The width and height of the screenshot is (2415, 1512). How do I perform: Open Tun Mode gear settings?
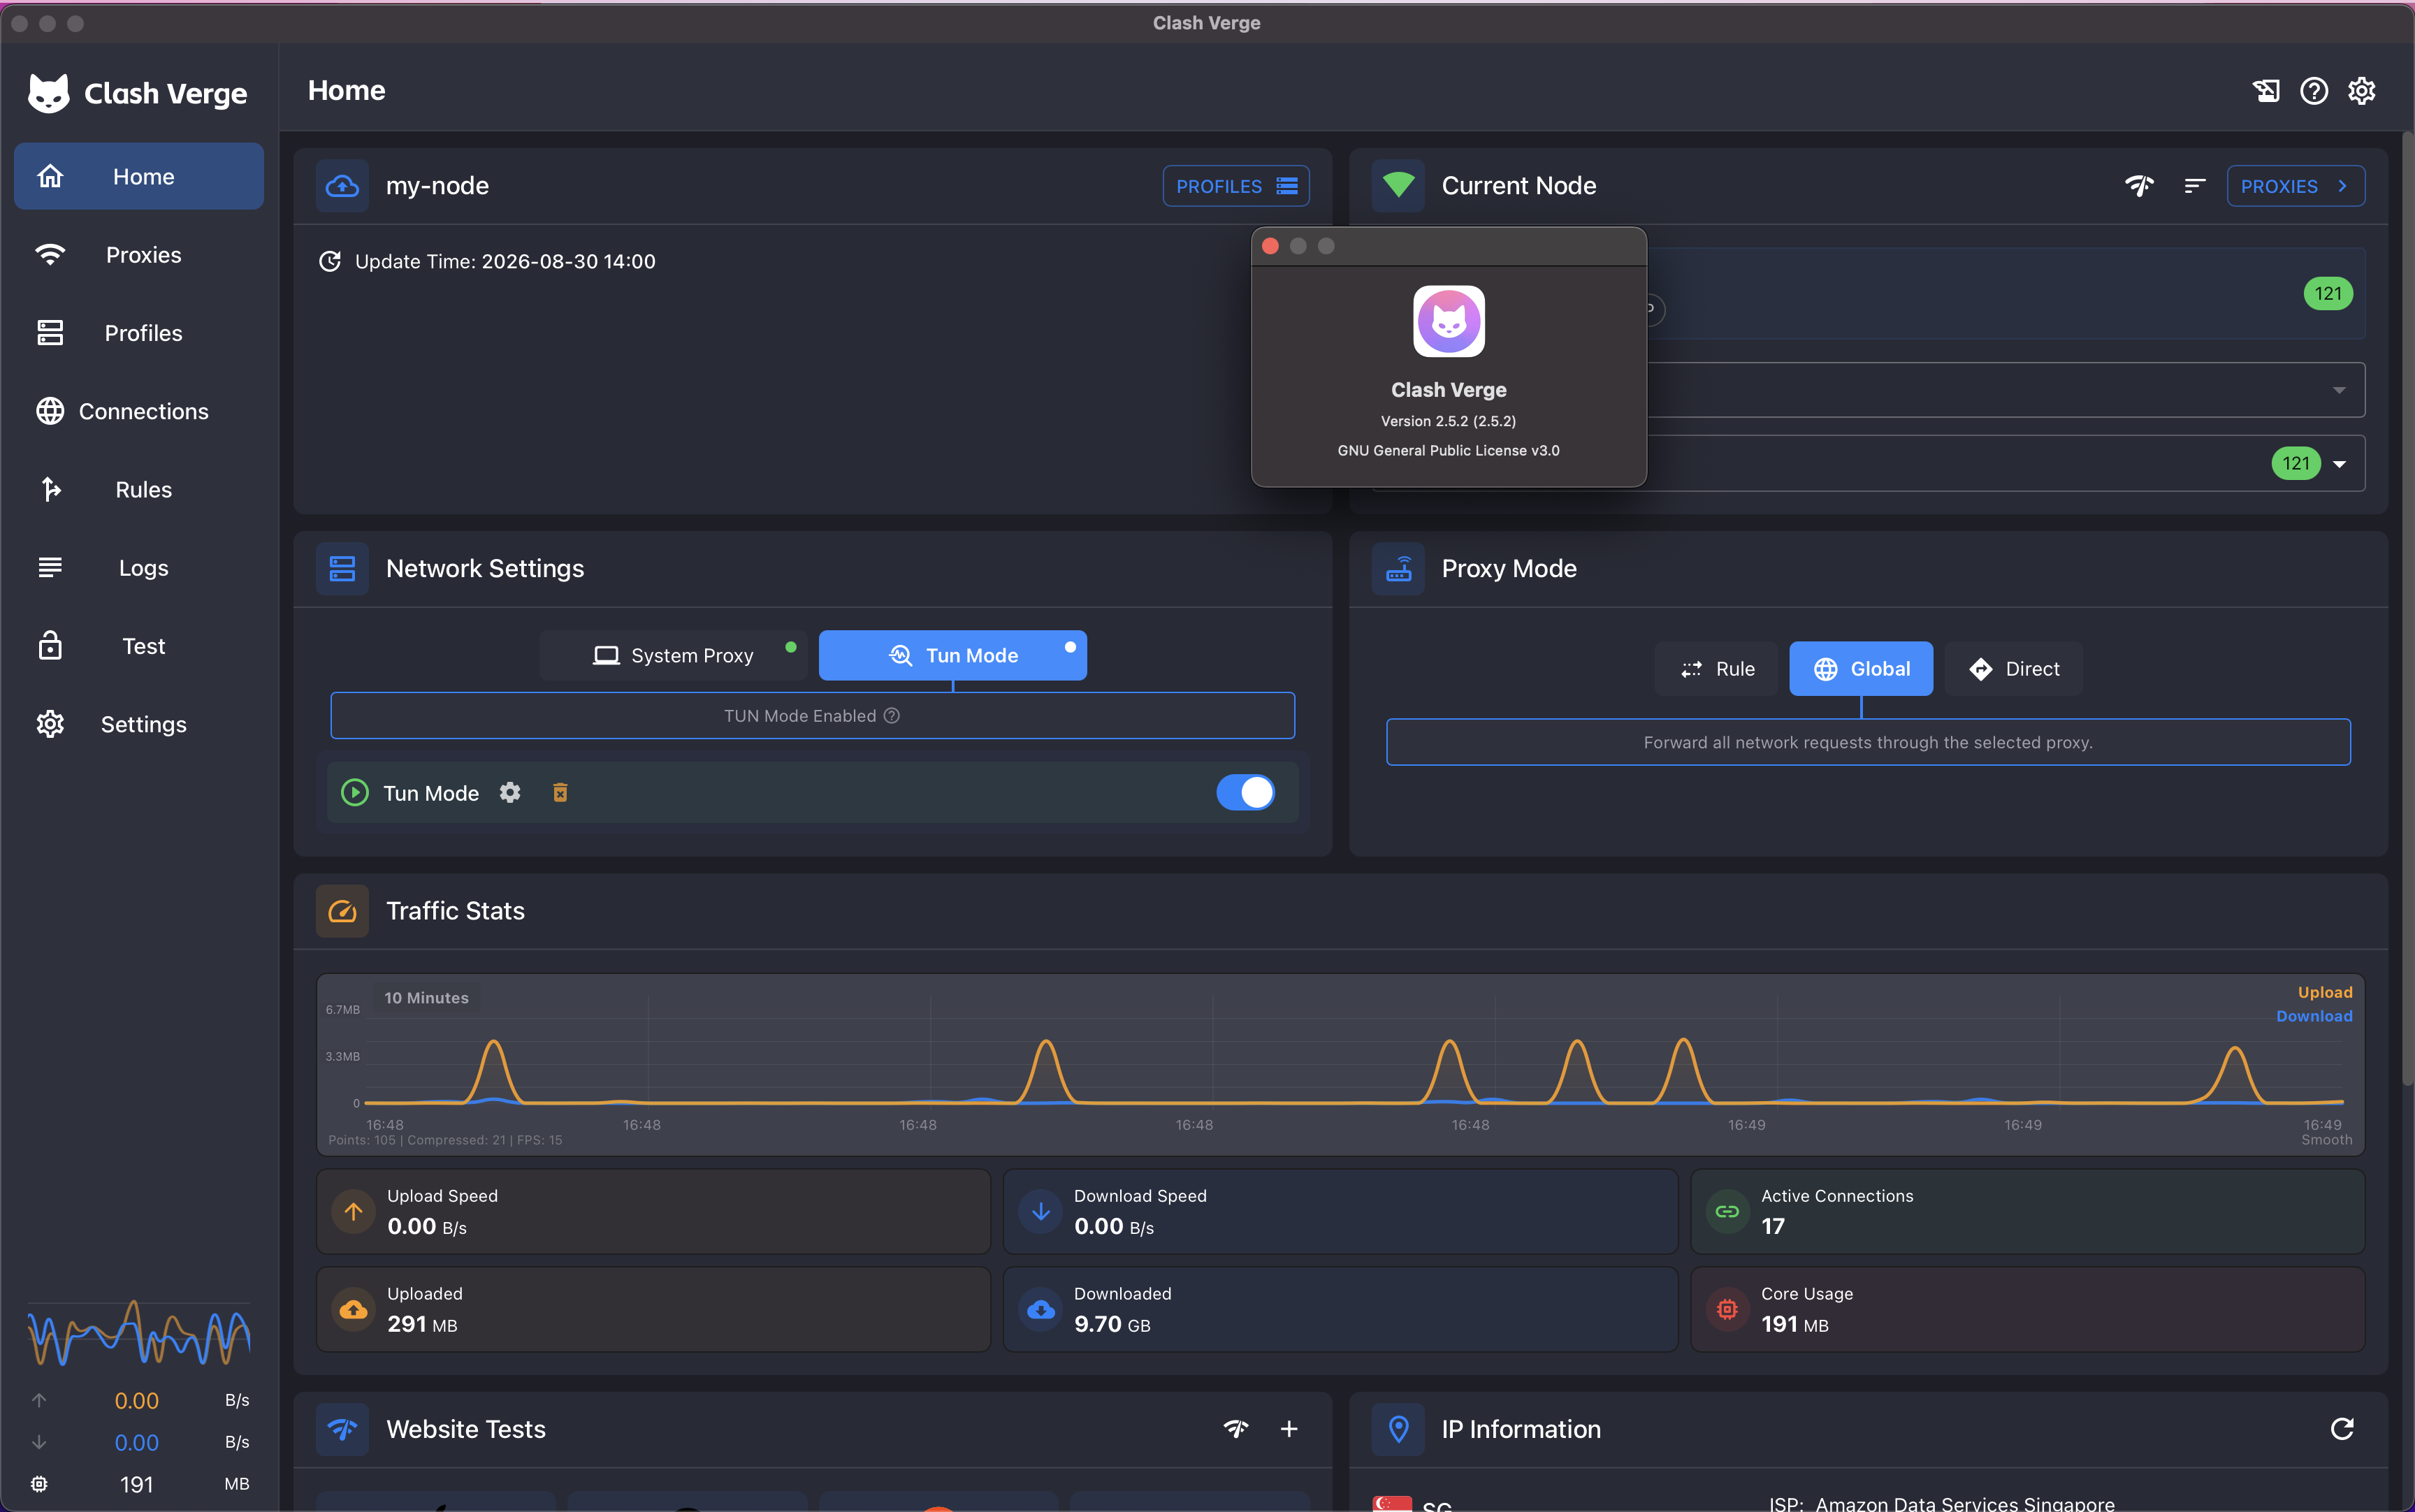click(510, 793)
